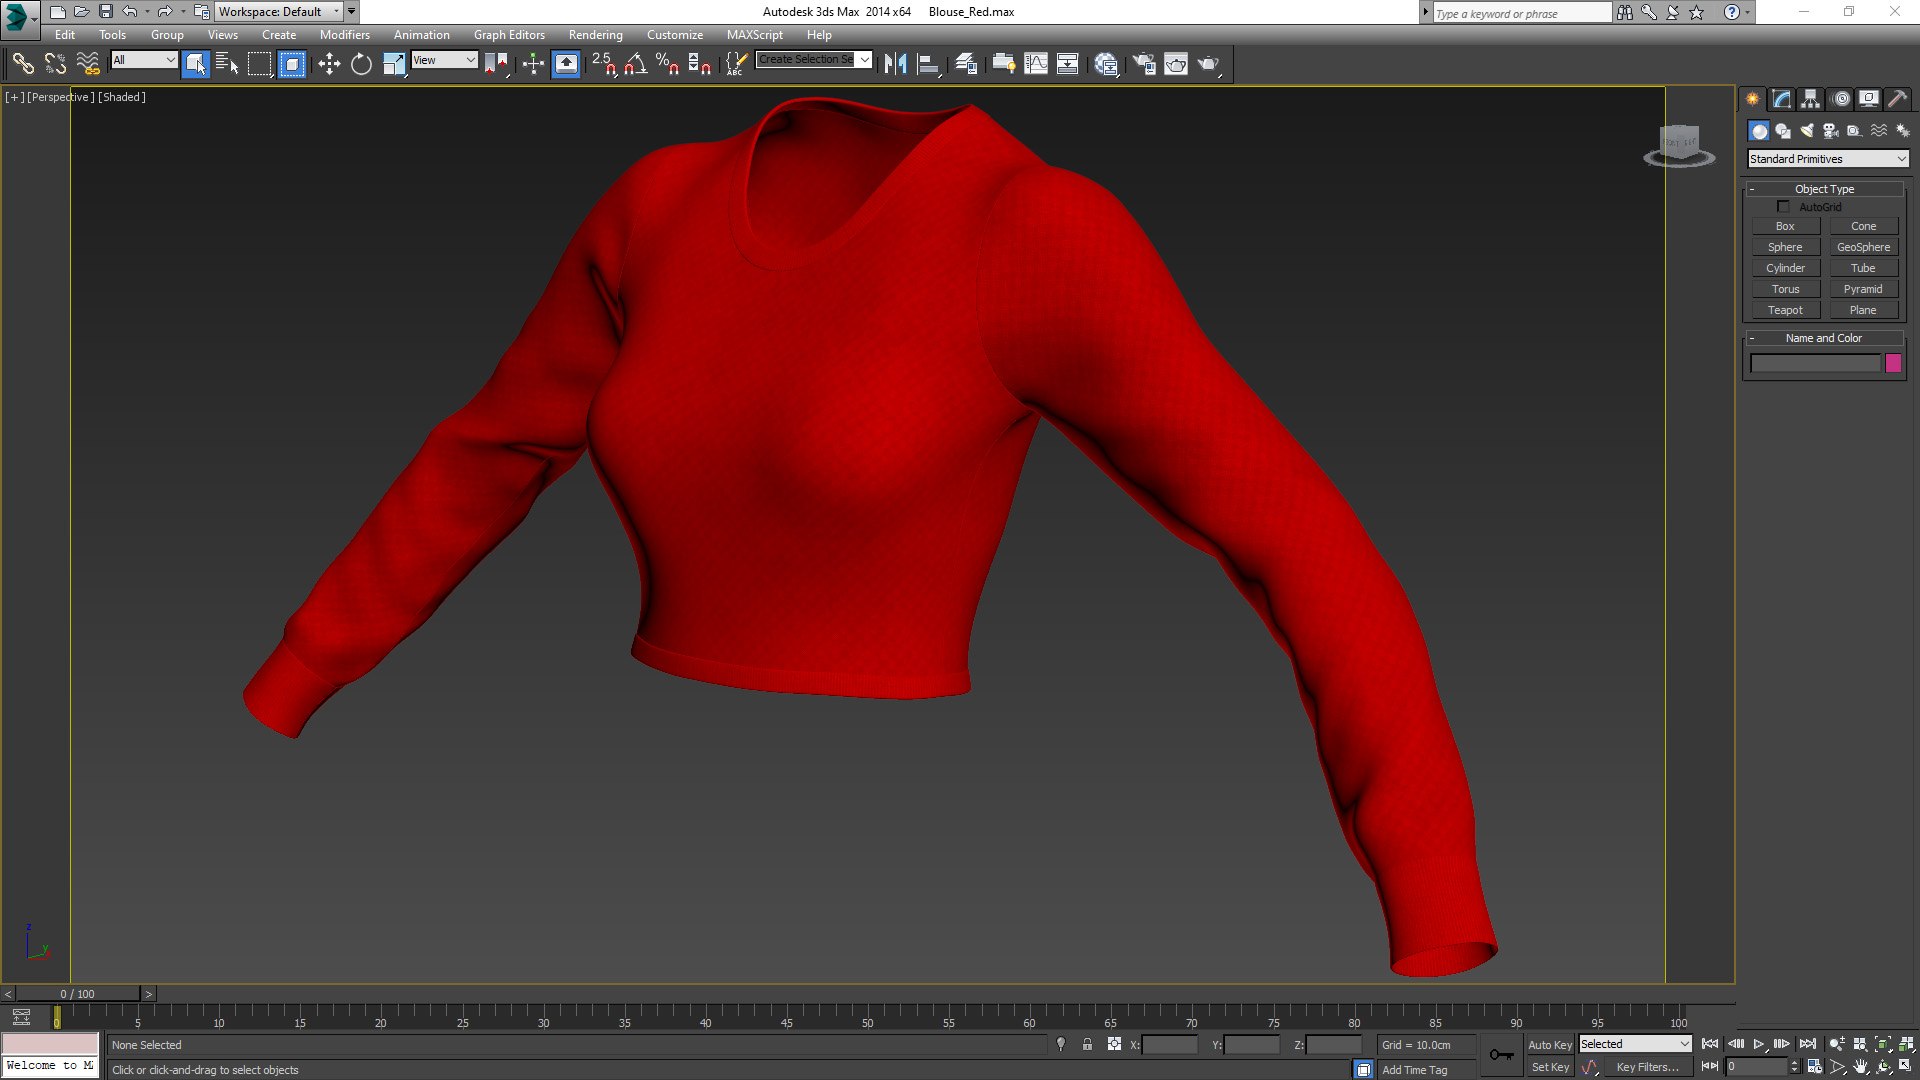Open the MAXScript menu
Image resolution: width=1920 pixels, height=1080 pixels.
754,34
